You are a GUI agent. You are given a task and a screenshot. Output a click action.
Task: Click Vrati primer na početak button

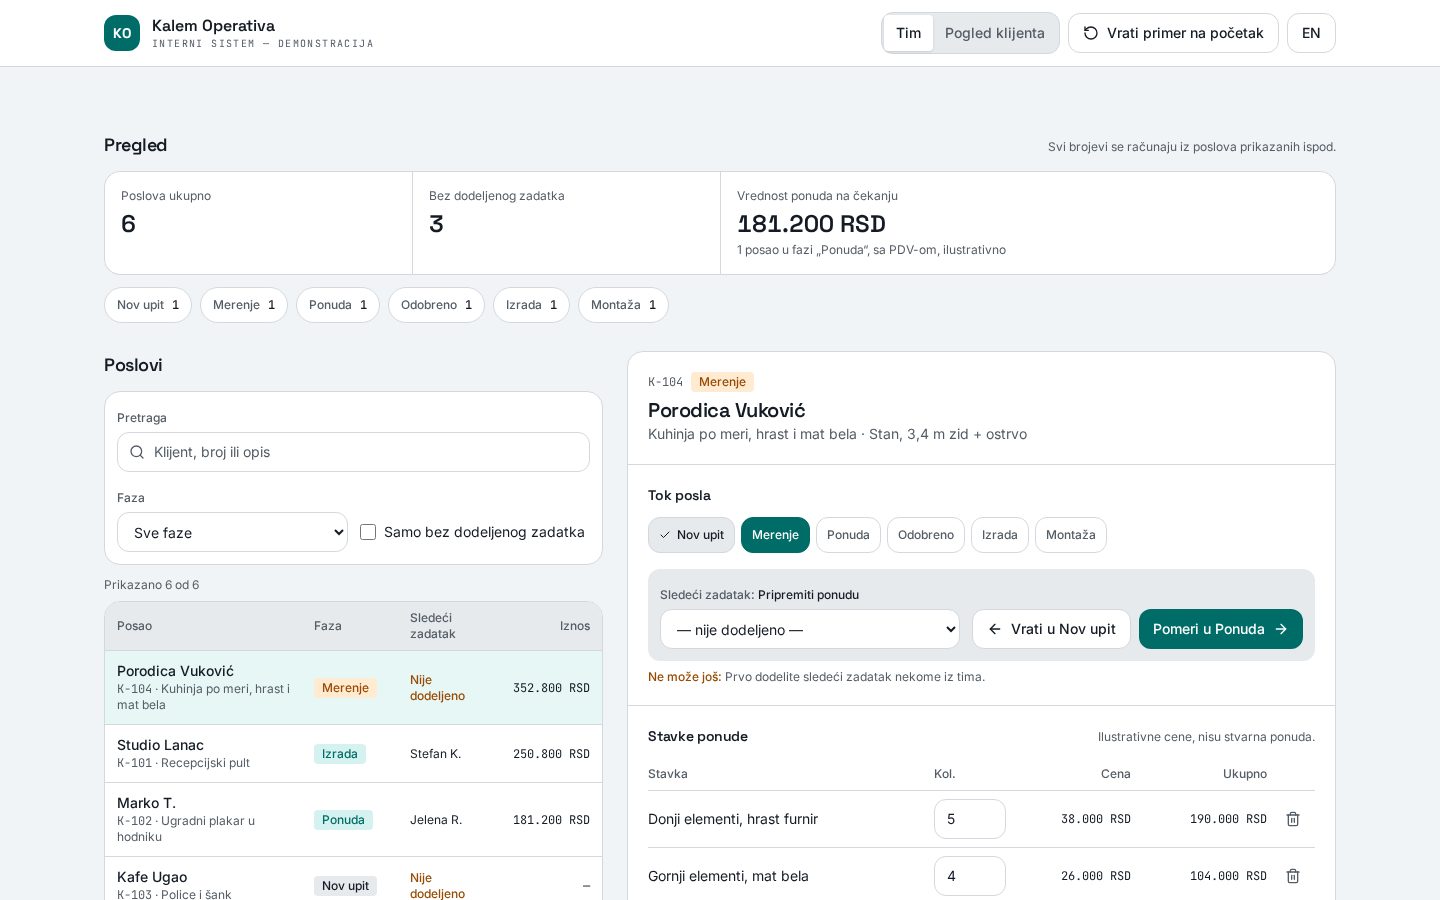point(1173,33)
